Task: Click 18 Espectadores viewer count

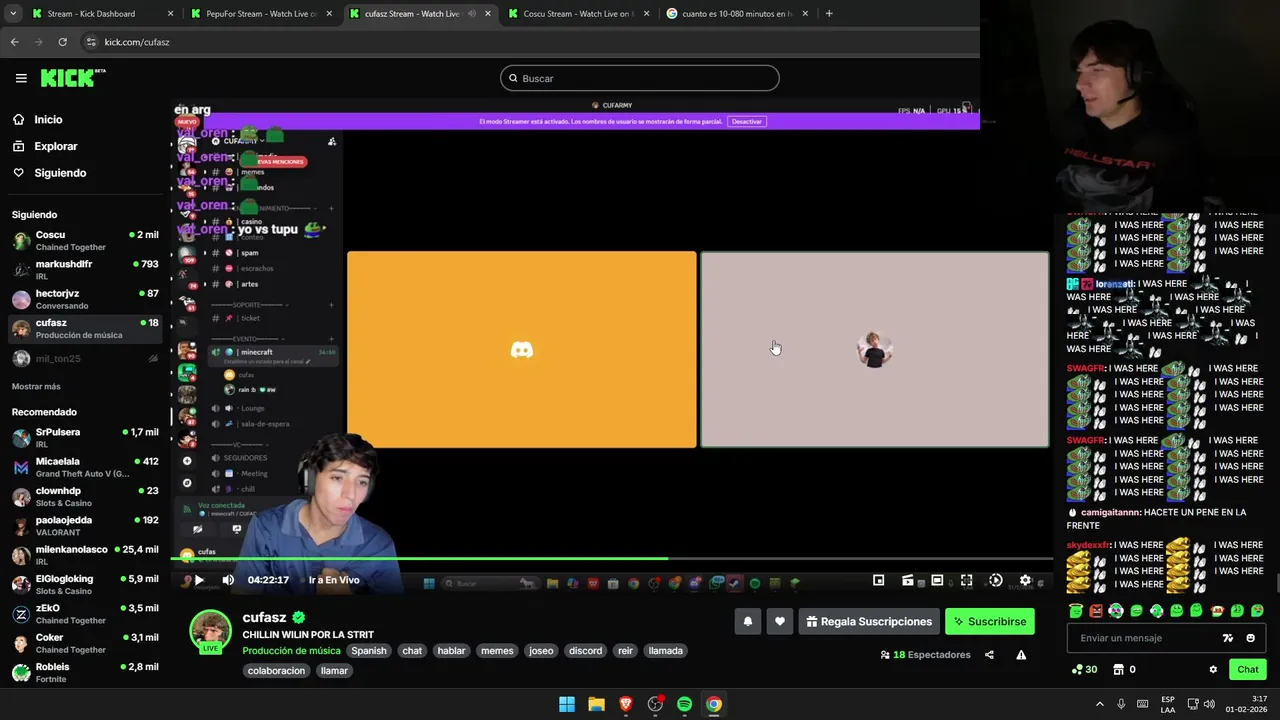Action: pos(925,655)
